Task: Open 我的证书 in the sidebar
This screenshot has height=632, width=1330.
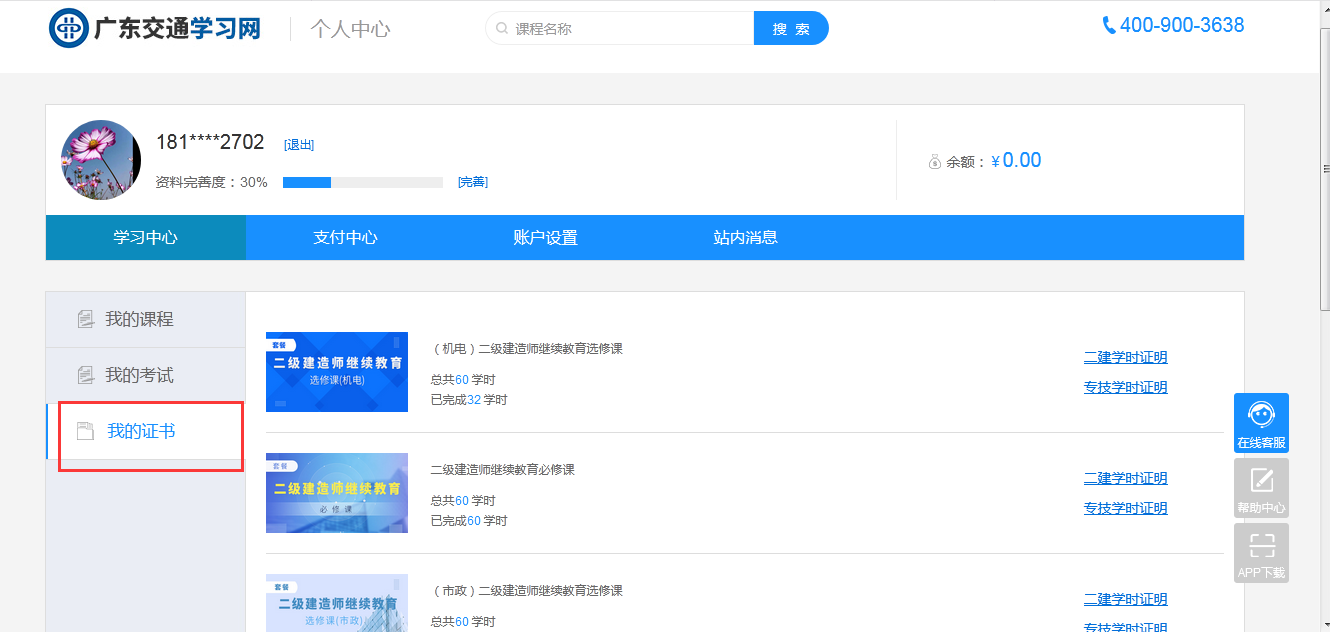Action: click(x=141, y=431)
